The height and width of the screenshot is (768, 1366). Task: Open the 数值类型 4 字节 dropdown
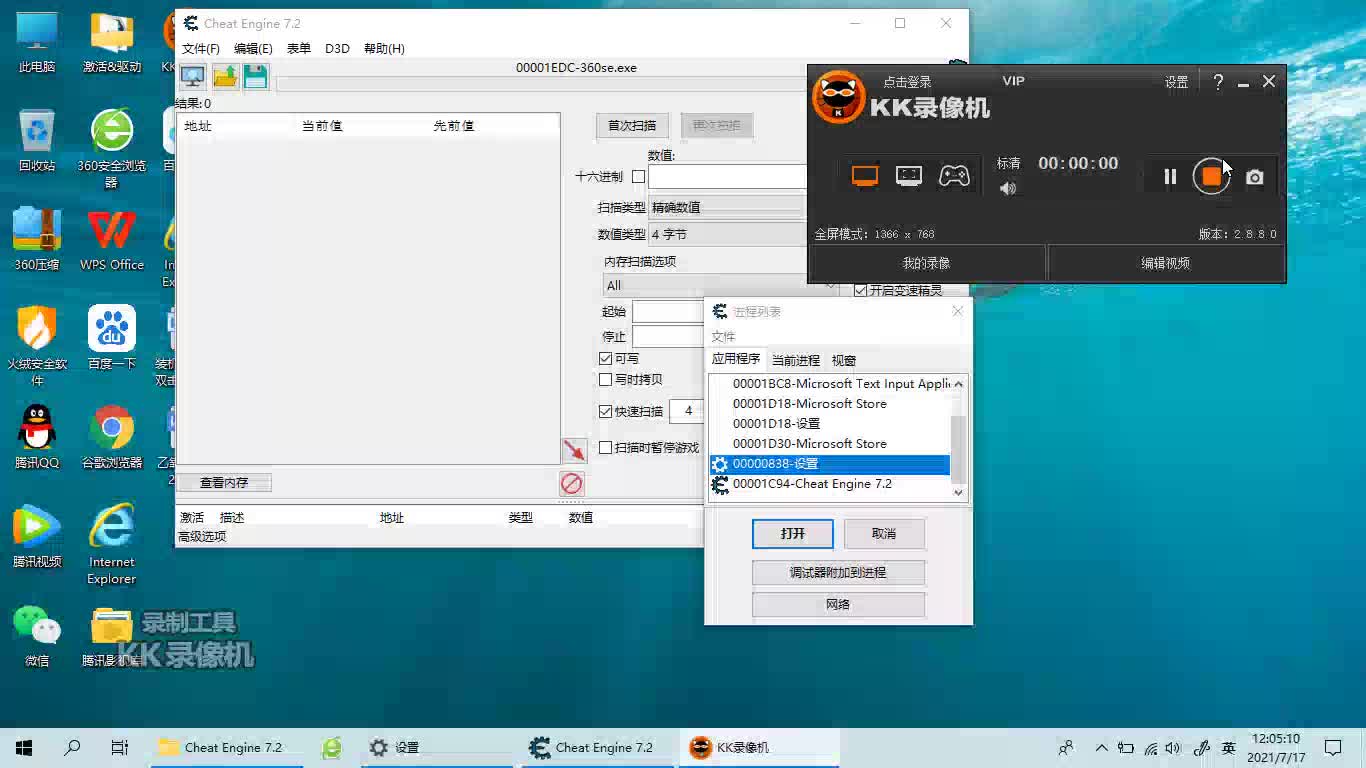727,234
